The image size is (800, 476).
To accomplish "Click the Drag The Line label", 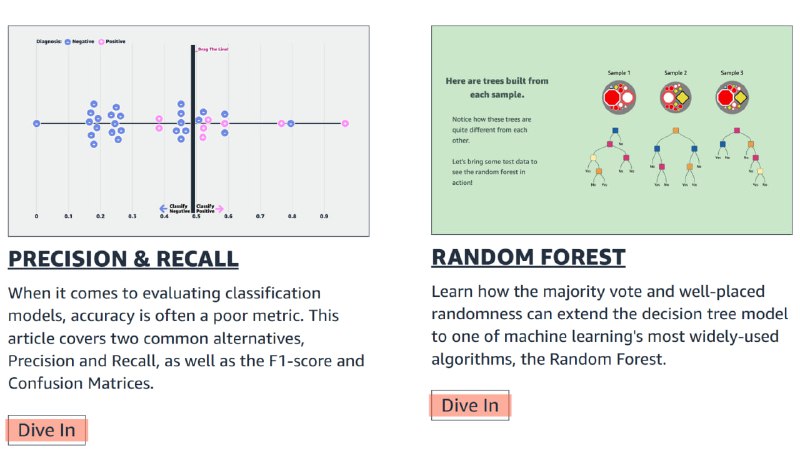I will tap(213, 49).
